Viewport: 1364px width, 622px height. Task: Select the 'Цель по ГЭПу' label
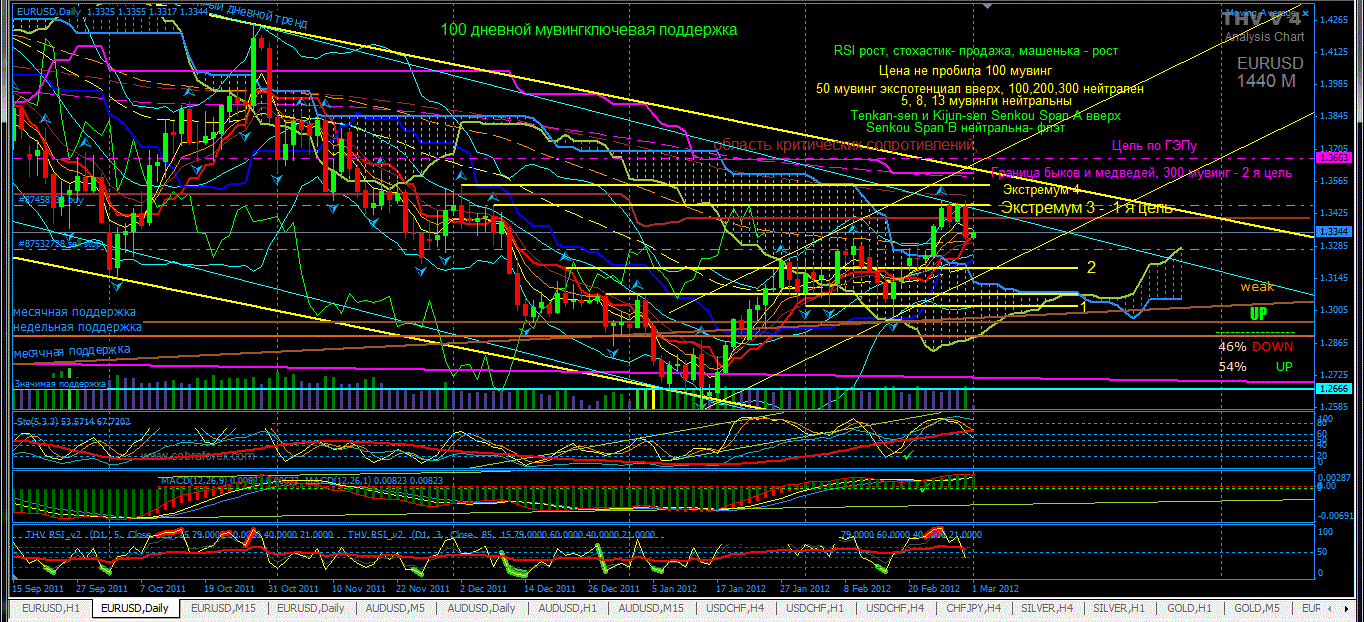(1154, 146)
